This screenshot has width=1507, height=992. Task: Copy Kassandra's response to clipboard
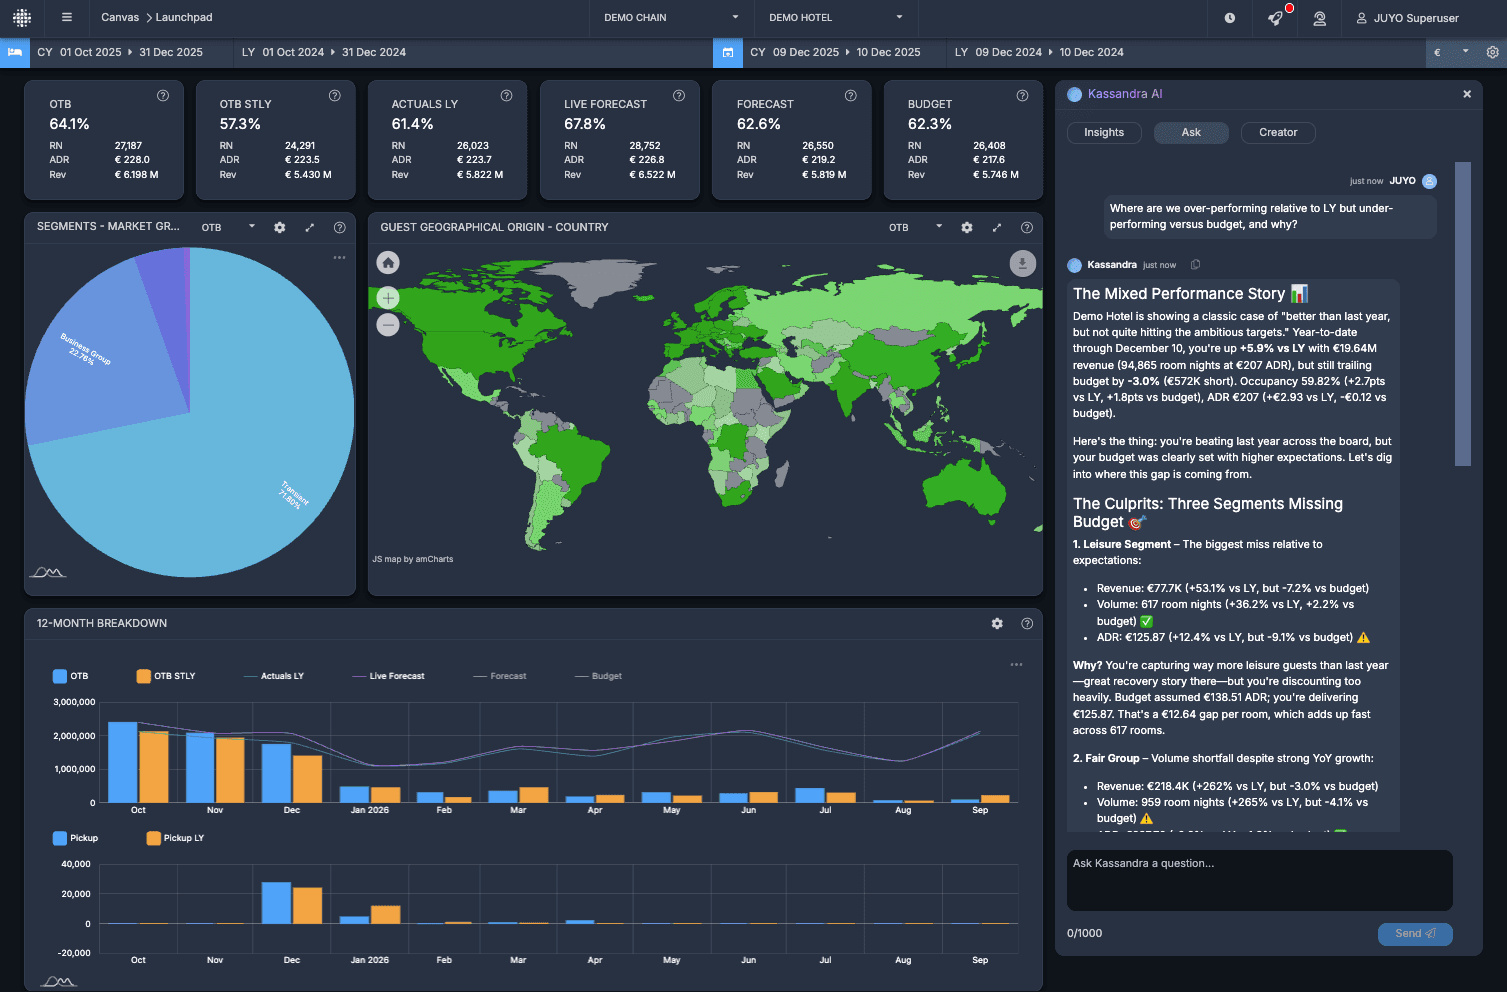[x=1195, y=265]
